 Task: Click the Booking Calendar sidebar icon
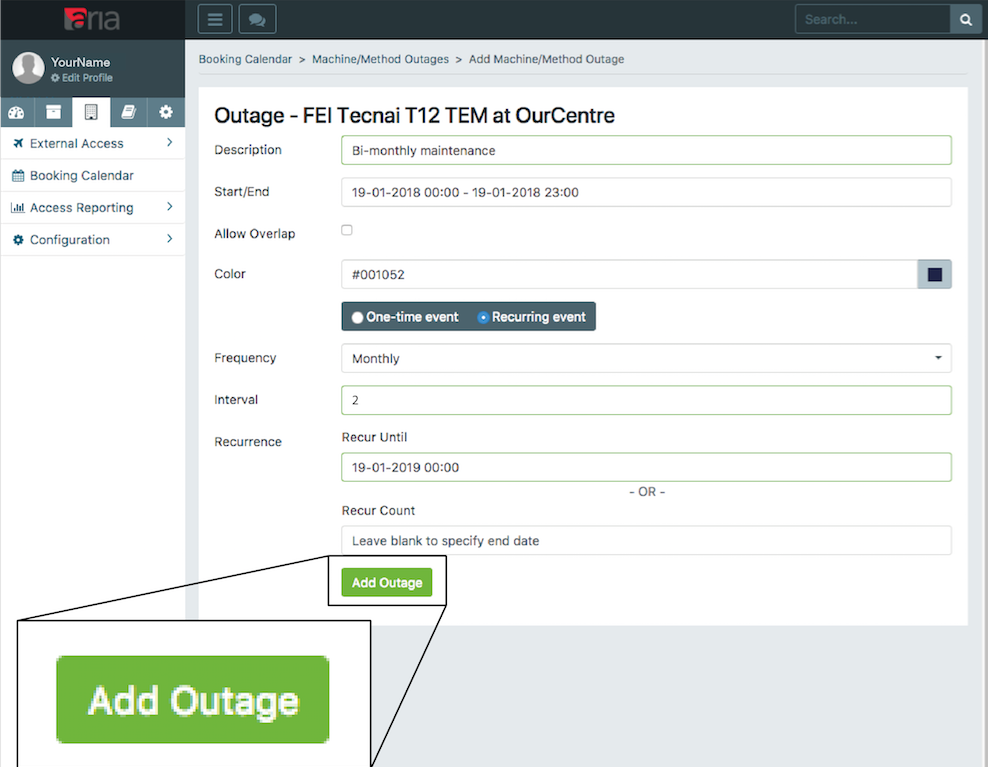coord(18,176)
